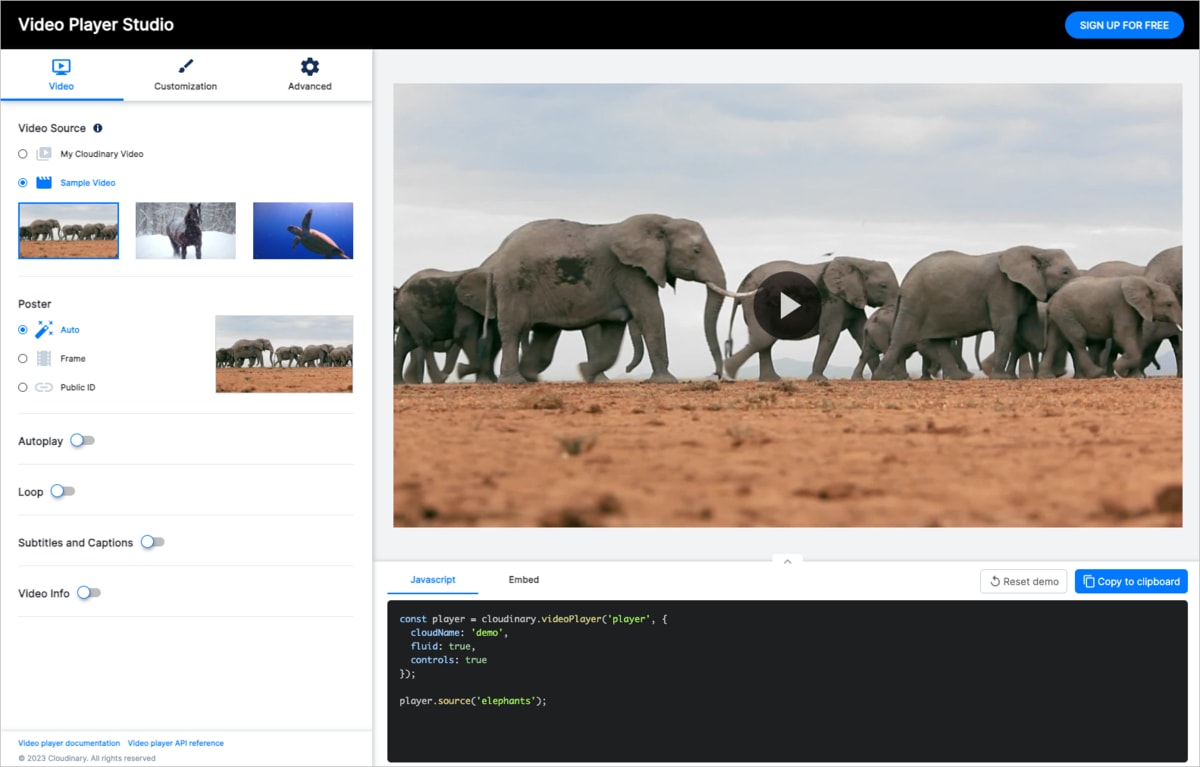Viewport: 1200px width, 767px height.
Task: Enable the Autoplay toggle
Action: coord(83,440)
